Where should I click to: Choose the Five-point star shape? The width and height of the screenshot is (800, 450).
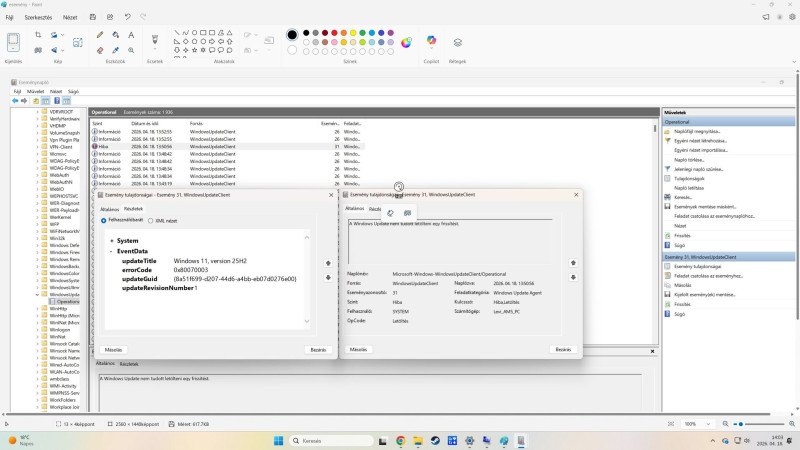coord(194,50)
